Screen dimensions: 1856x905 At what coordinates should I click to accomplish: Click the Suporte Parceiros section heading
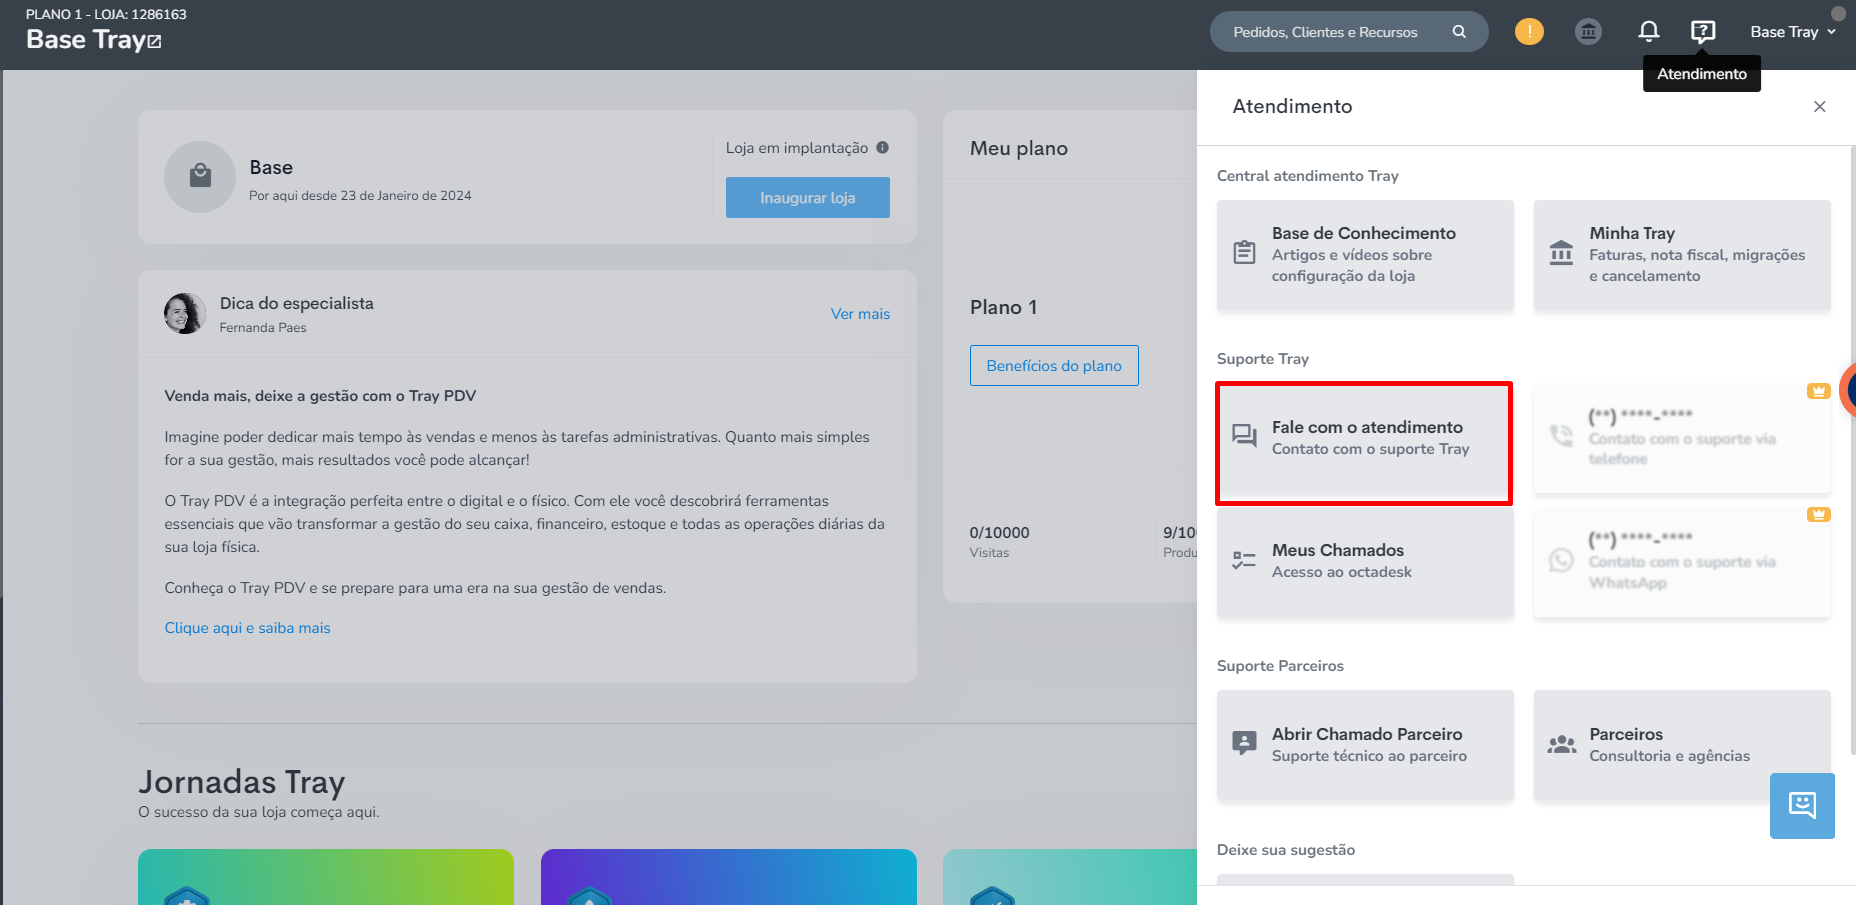click(x=1280, y=666)
